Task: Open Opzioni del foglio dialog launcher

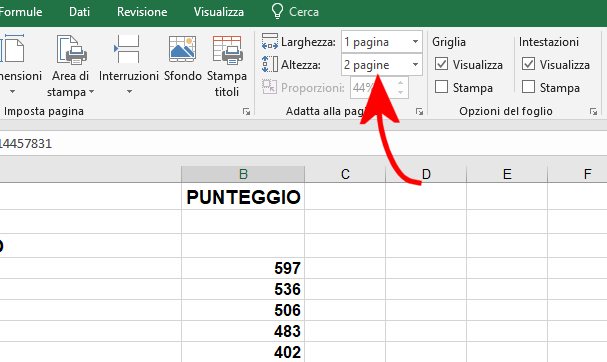Action: point(593,112)
